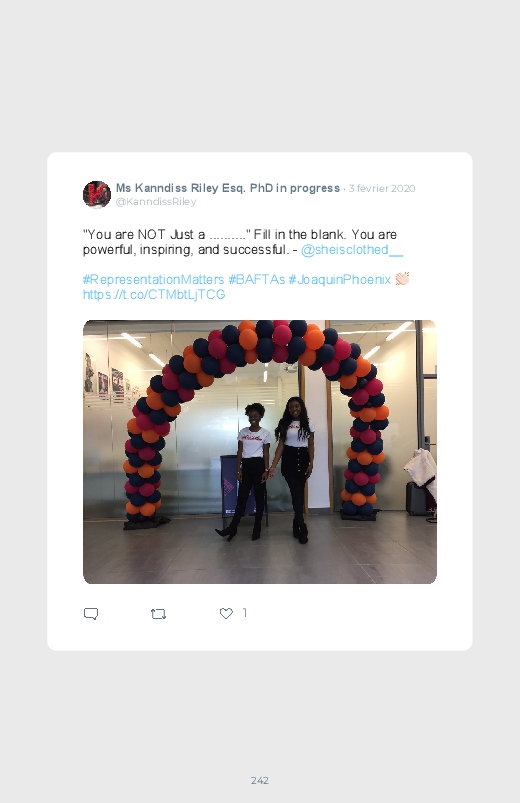This screenshot has height=803, width=520.
Task: Open Kanndiss Riley's profile avatar
Action: (x=97, y=194)
